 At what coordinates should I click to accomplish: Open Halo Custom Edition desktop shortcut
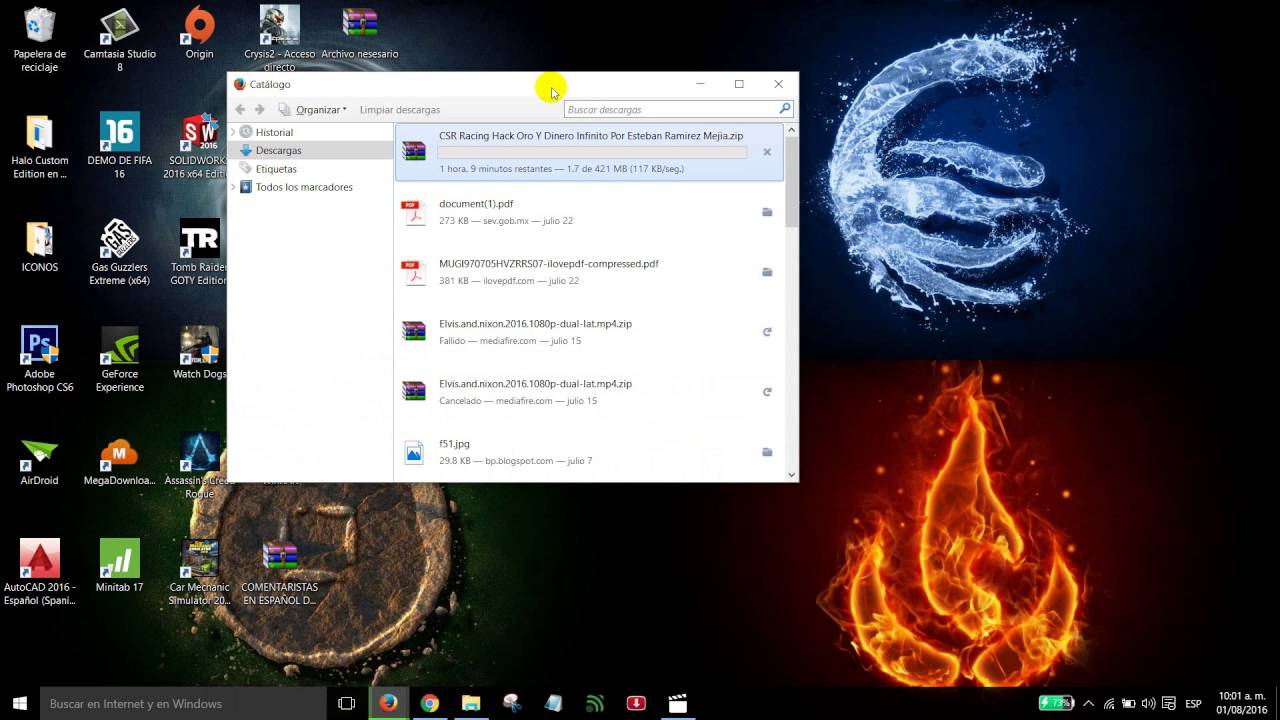point(40,146)
